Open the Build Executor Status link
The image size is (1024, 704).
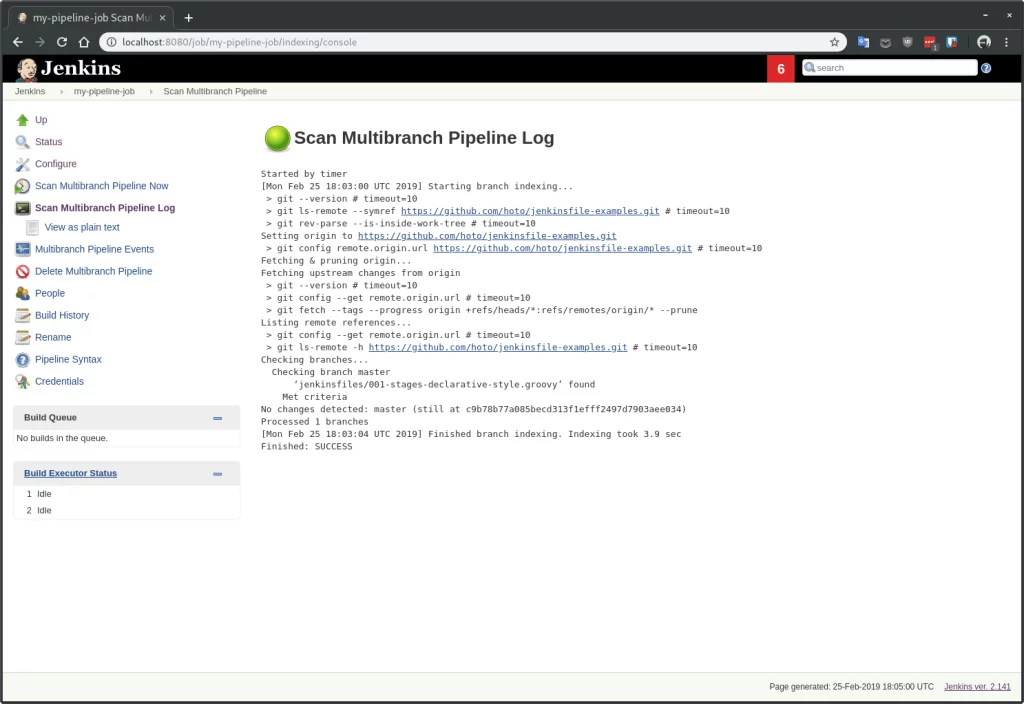[x=71, y=473]
